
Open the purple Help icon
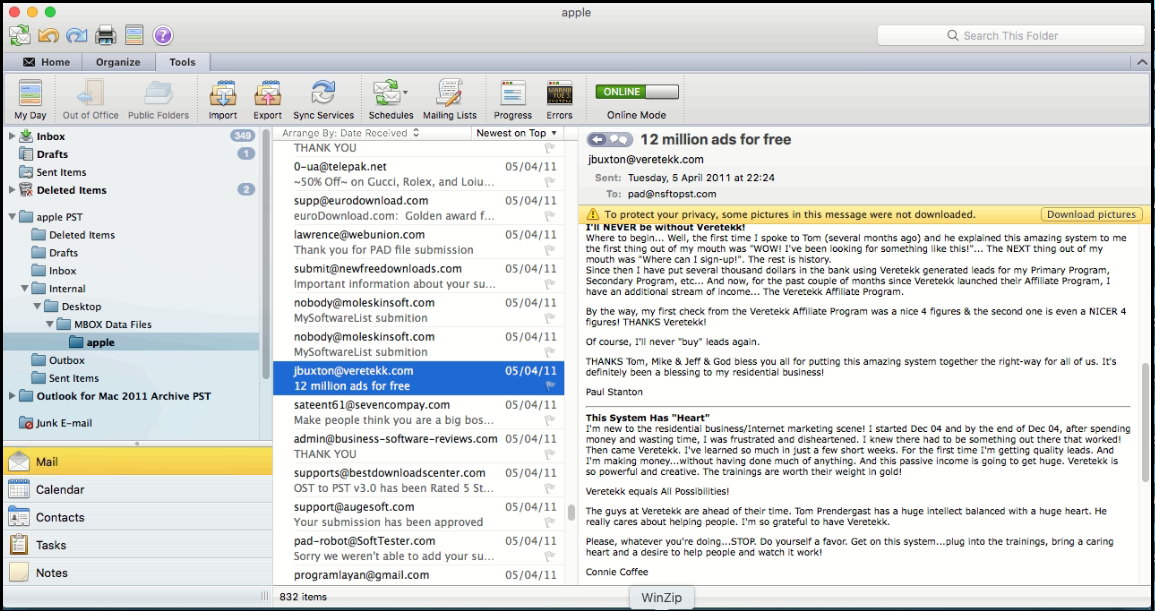click(x=163, y=35)
